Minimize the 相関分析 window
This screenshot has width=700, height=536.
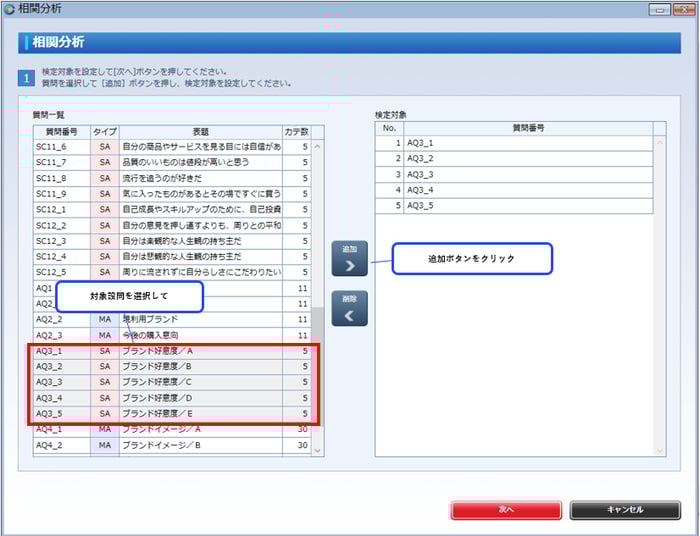coord(659,9)
